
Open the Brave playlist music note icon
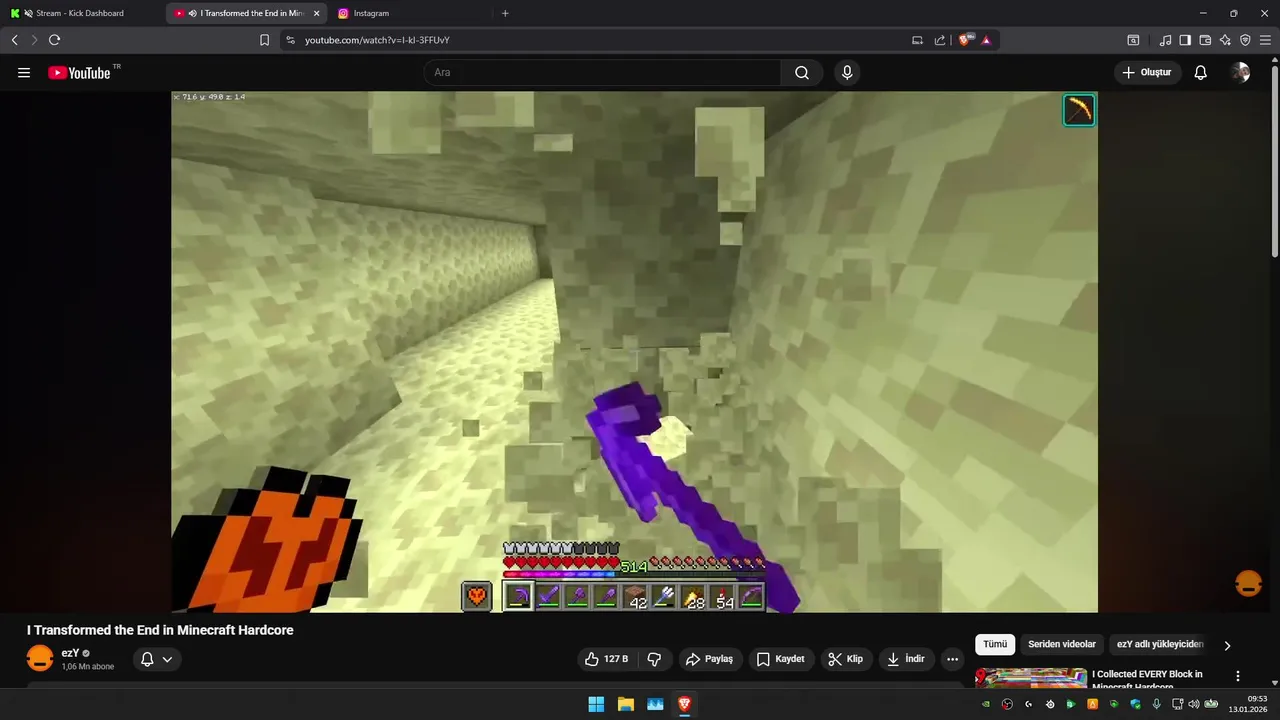[x=1165, y=40]
